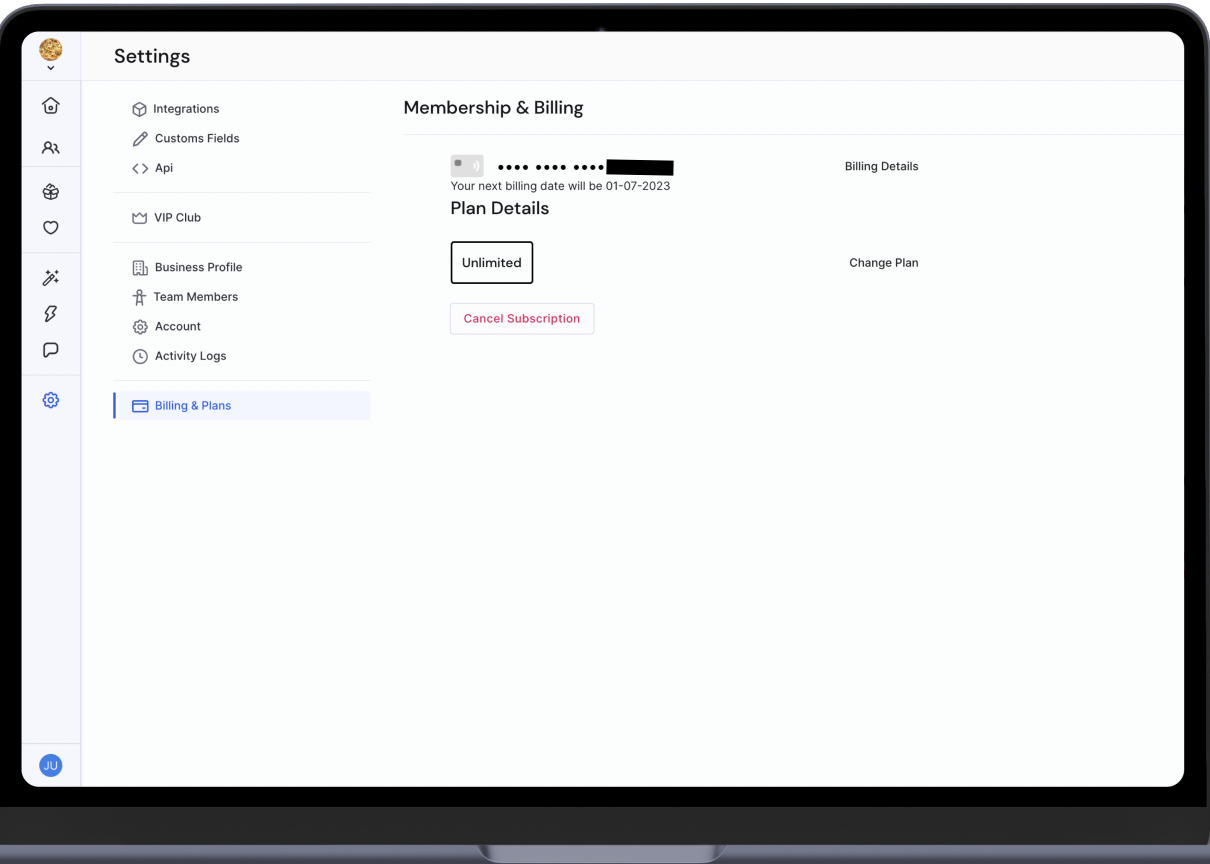View Activity Logs
Image resolution: width=1210 pixels, height=864 pixels.
tap(190, 356)
